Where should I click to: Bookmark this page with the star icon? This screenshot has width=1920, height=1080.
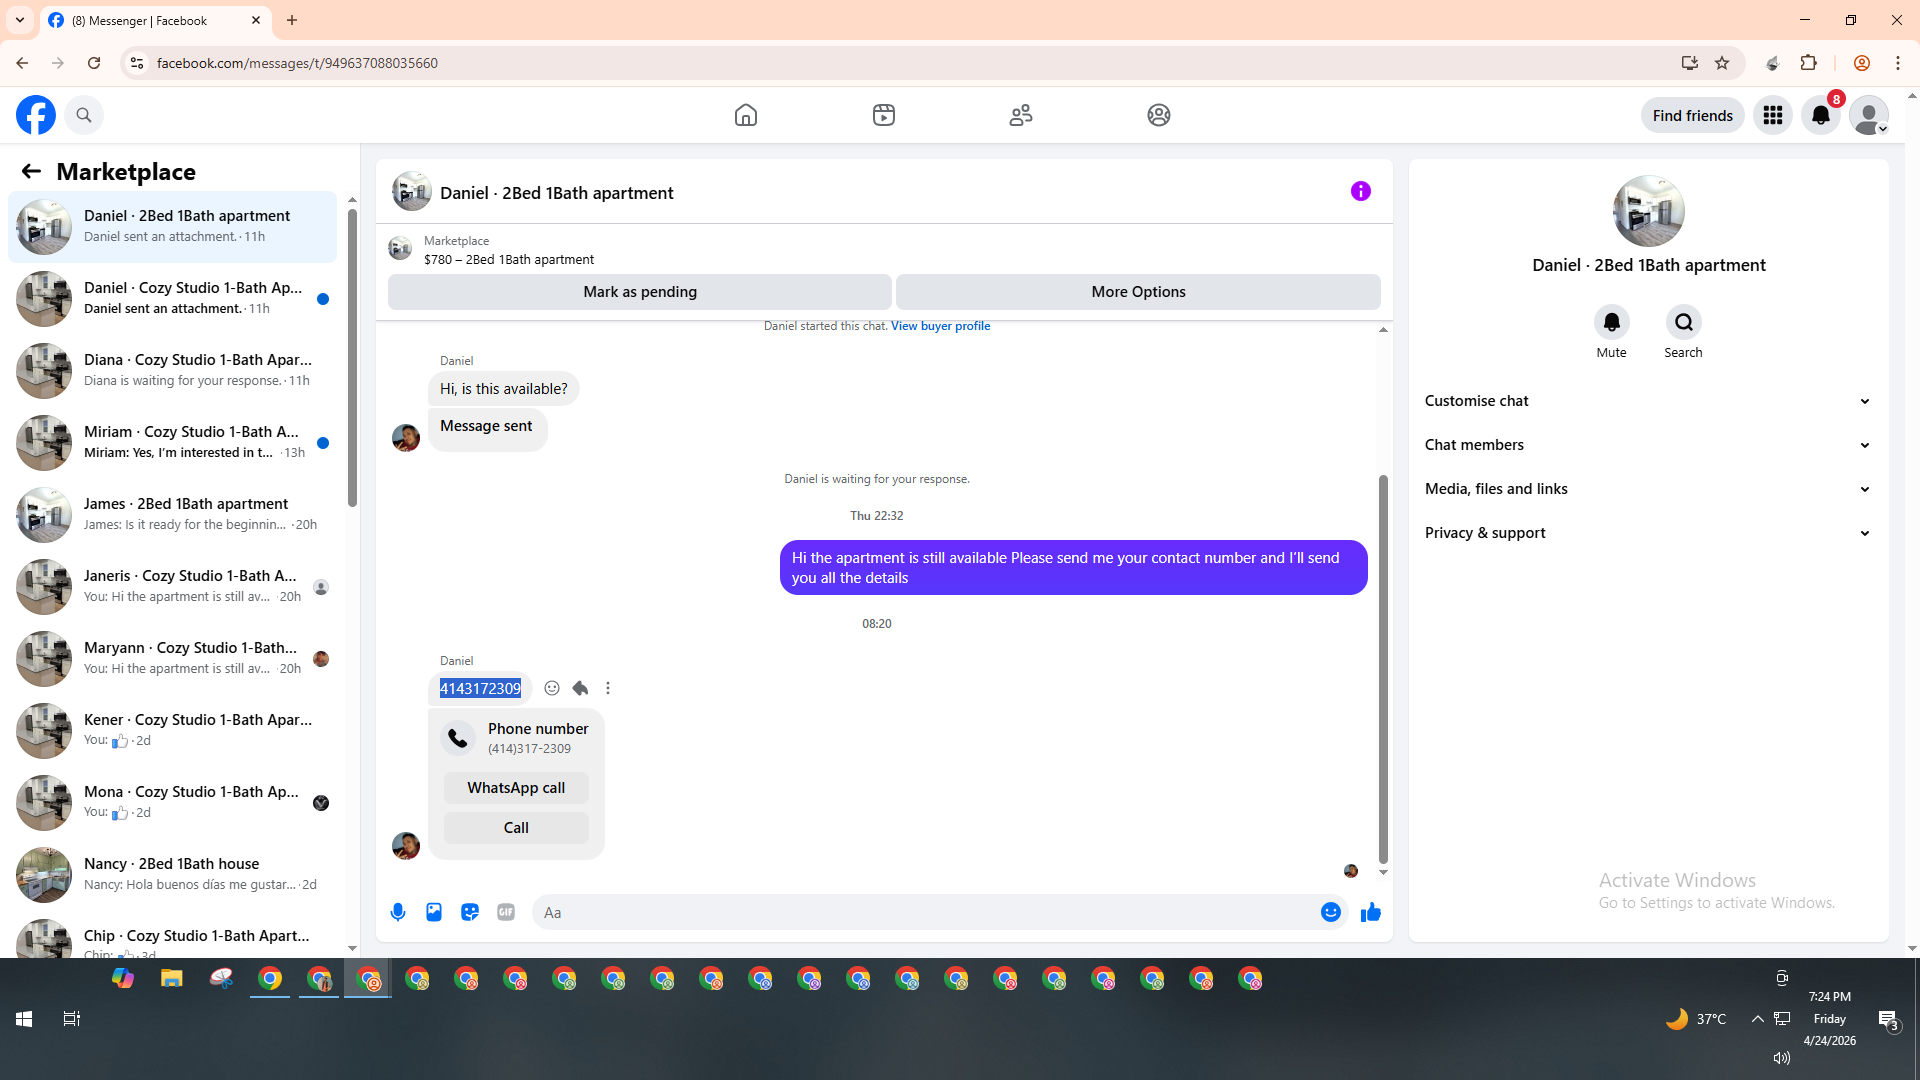pyautogui.click(x=1722, y=63)
